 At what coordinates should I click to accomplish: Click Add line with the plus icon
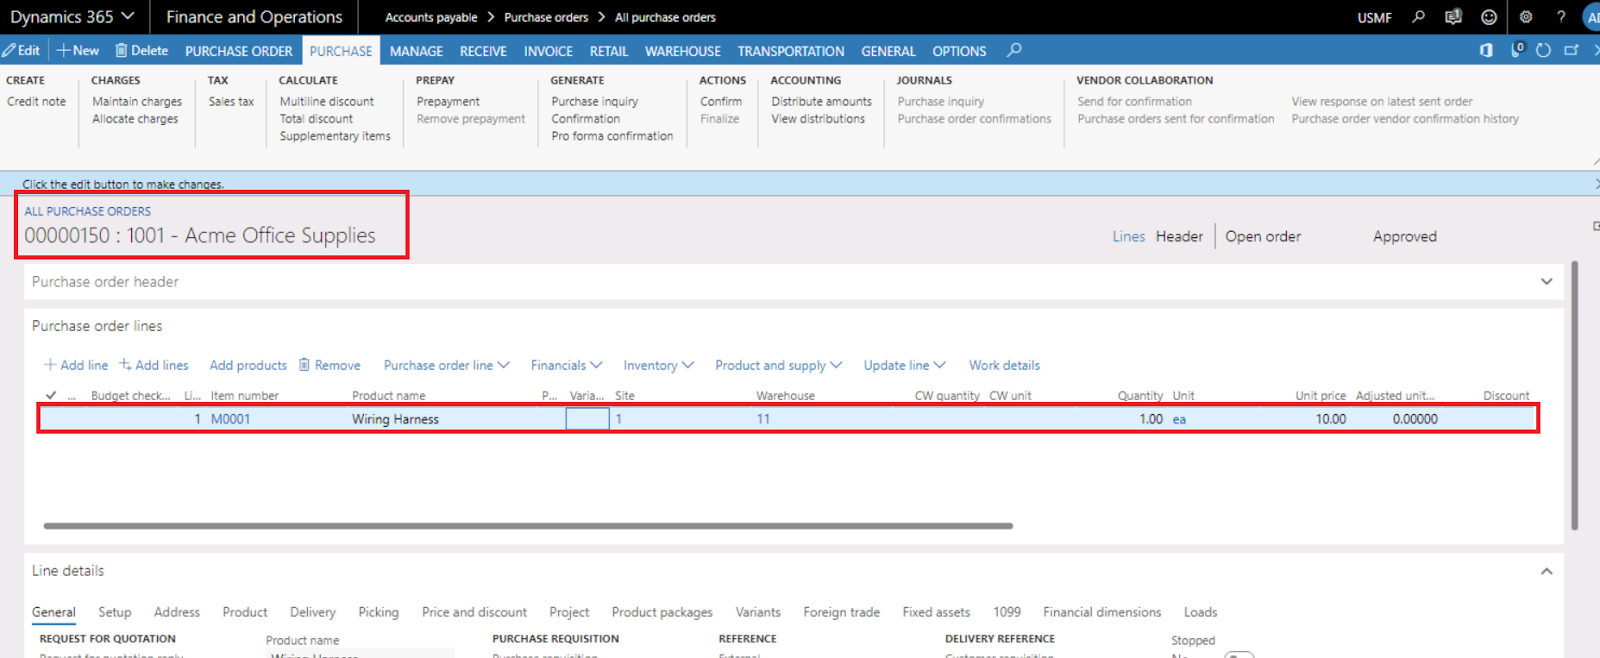[x=76, y=366]
